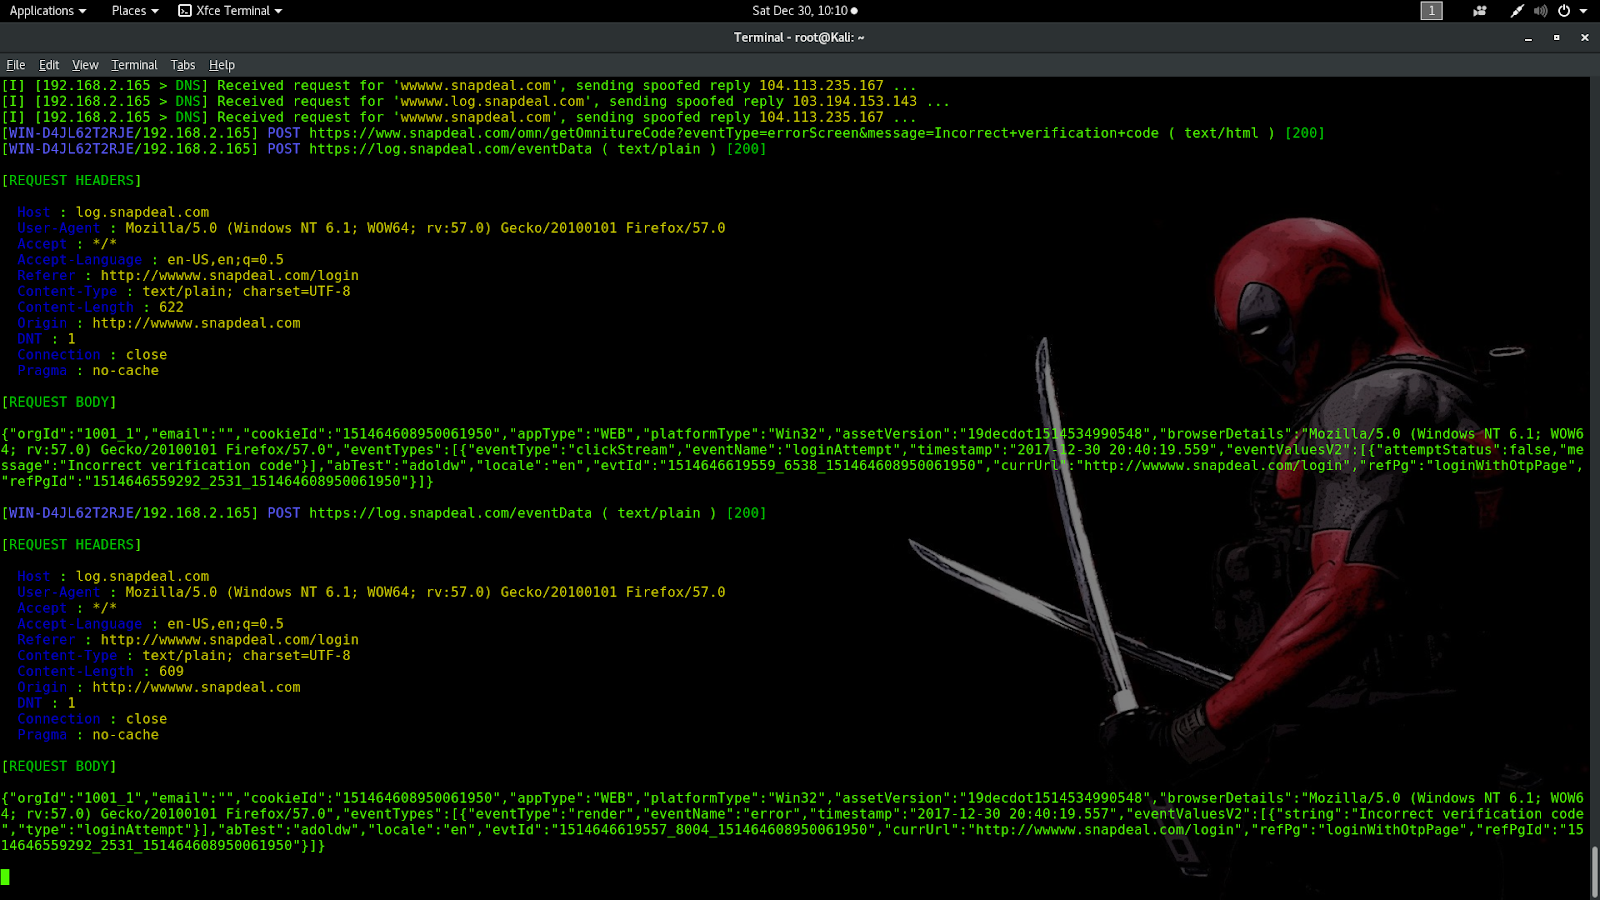Open the Tabs menu
The image size is (1600, 900).
(183, 65)
